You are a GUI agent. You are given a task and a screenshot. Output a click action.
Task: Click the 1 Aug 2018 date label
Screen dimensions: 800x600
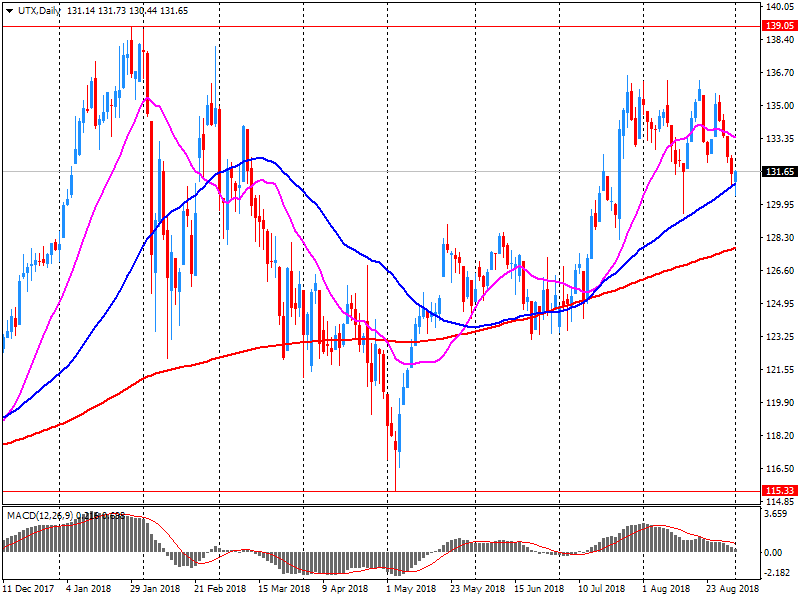click(x=666, y=589)
